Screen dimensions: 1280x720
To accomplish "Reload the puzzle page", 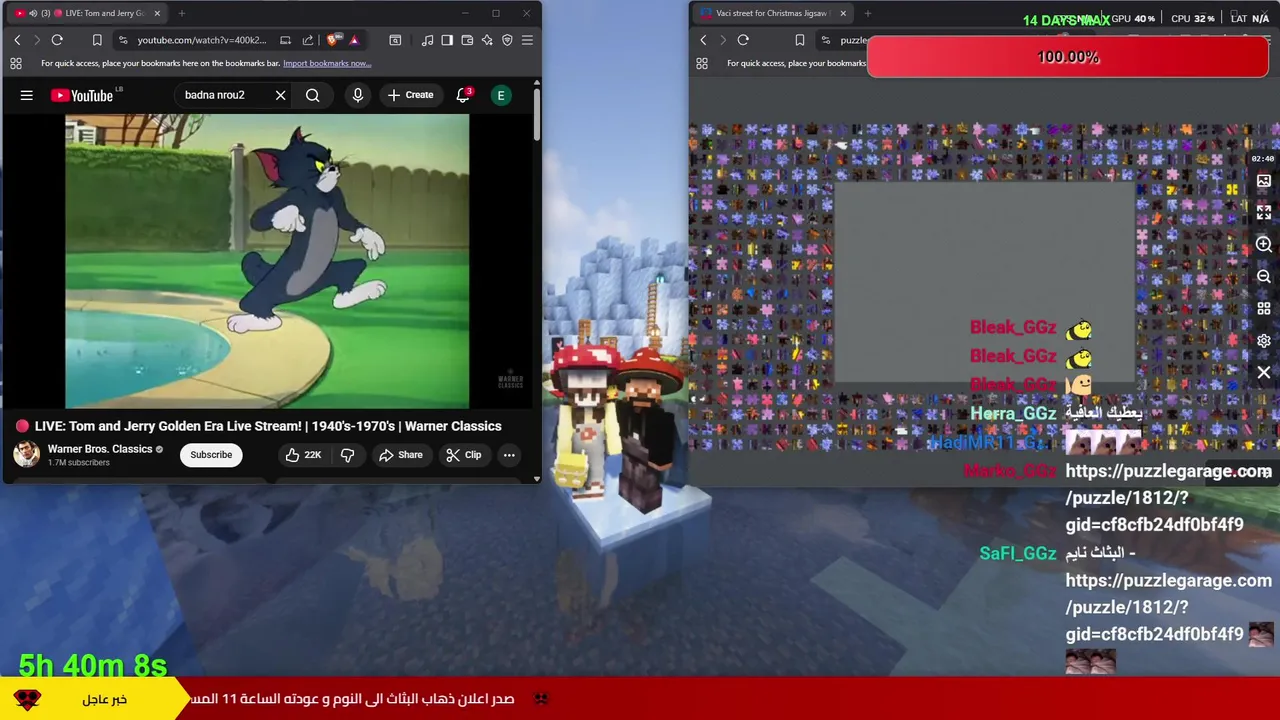I will tap(743, 40).
